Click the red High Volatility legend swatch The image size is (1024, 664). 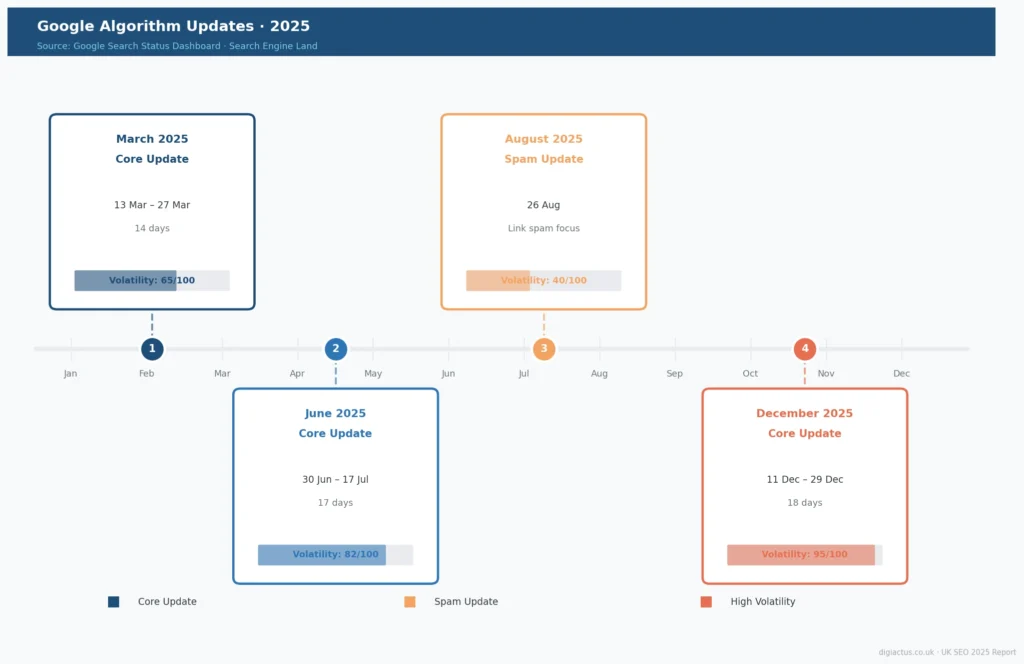[706, 602]
